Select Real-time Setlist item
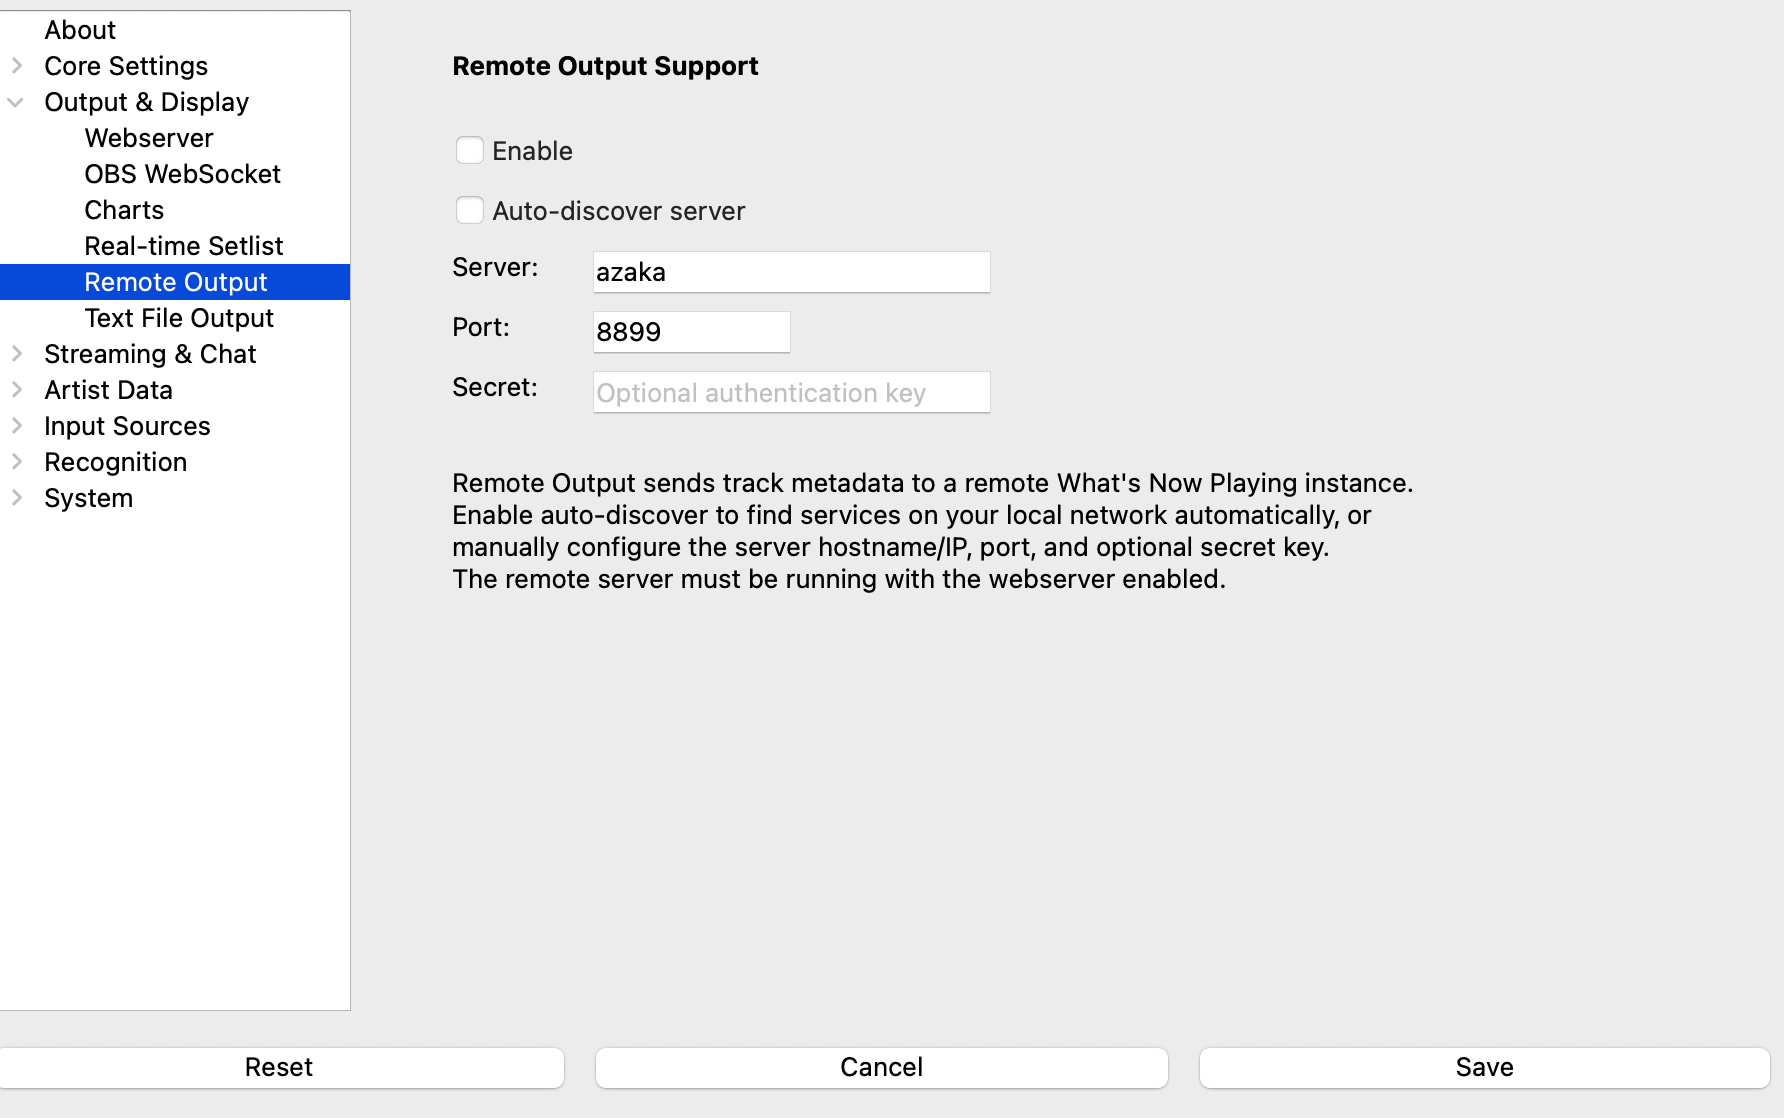The width and height of the screenshot is (1784, 1118). coord(184,246)
